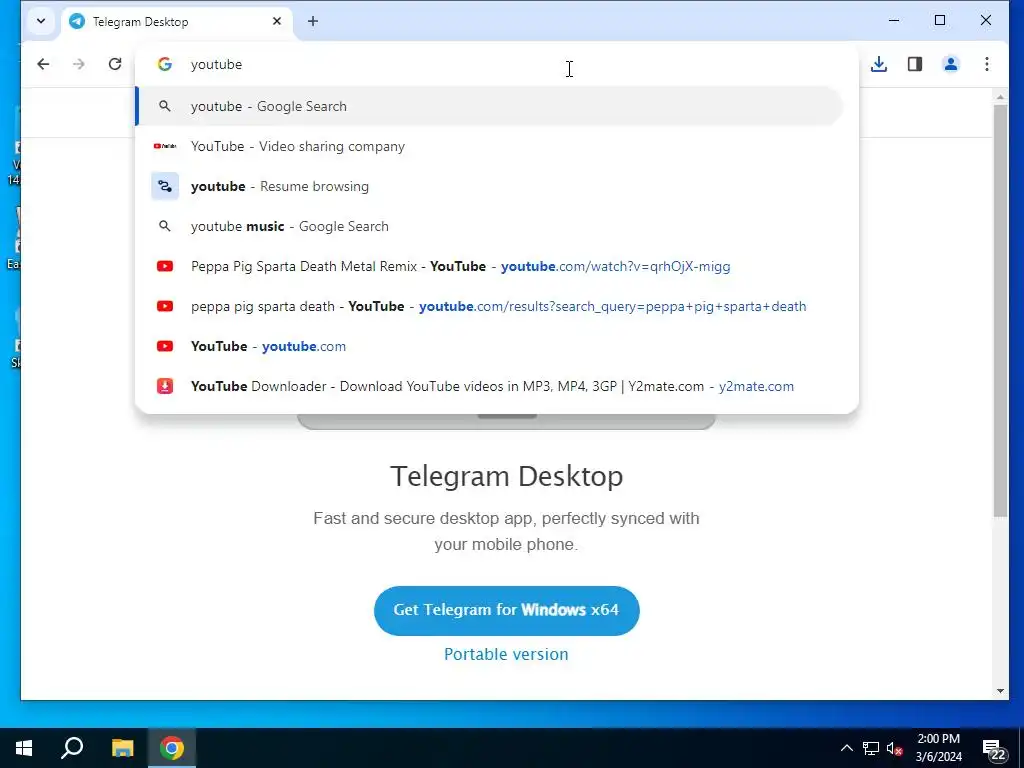This screenshot has height=768, width=1024.
Task: Select 'YouTube - Video sharing company' suggestion
Action: click(489, 146)
